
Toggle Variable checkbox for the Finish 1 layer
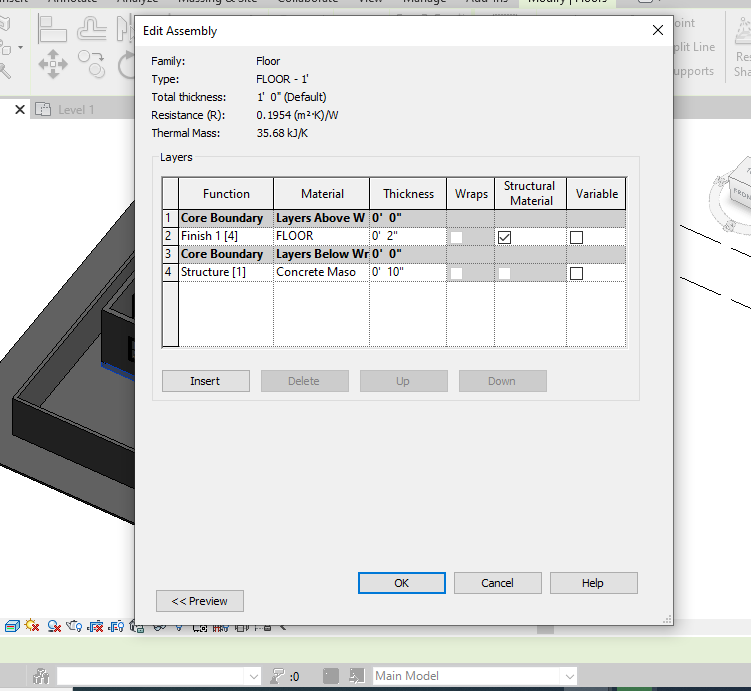(x=576, y=237)
